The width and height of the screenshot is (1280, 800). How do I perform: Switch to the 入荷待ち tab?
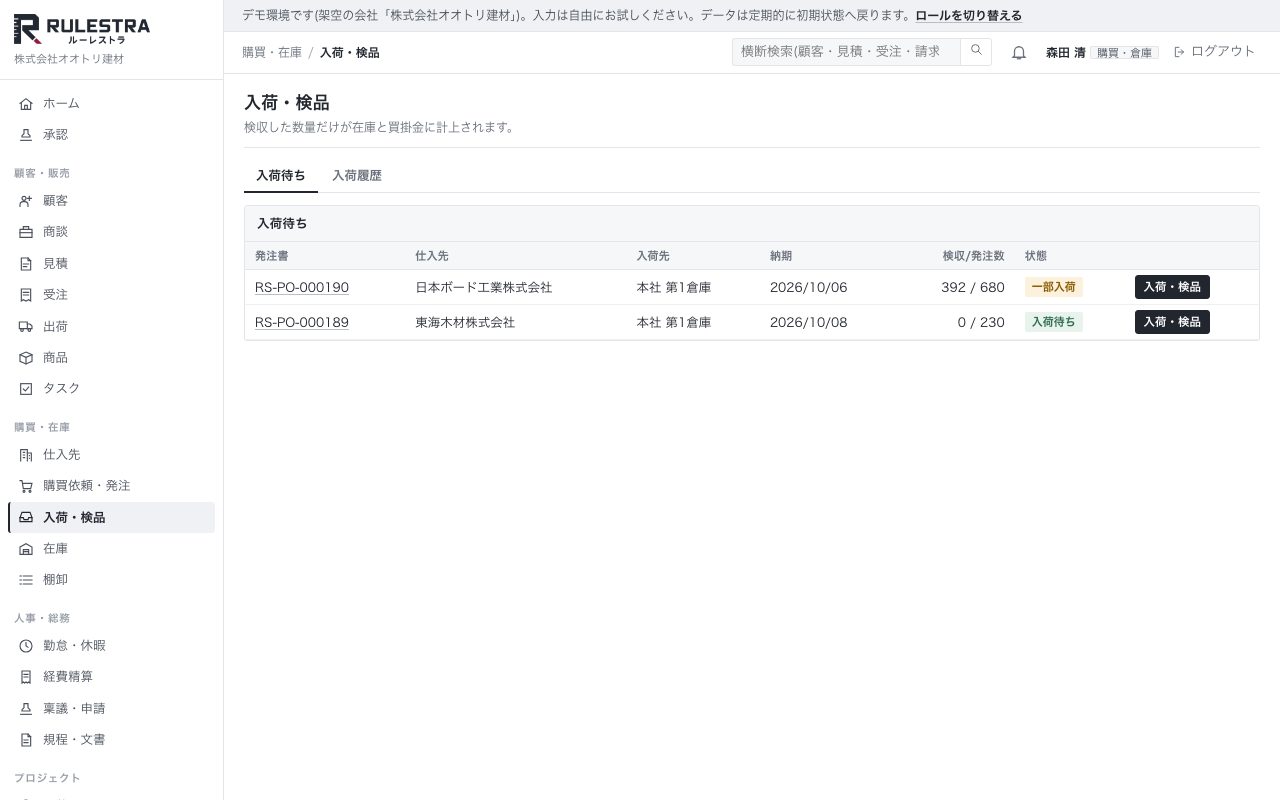click(281, 176)
